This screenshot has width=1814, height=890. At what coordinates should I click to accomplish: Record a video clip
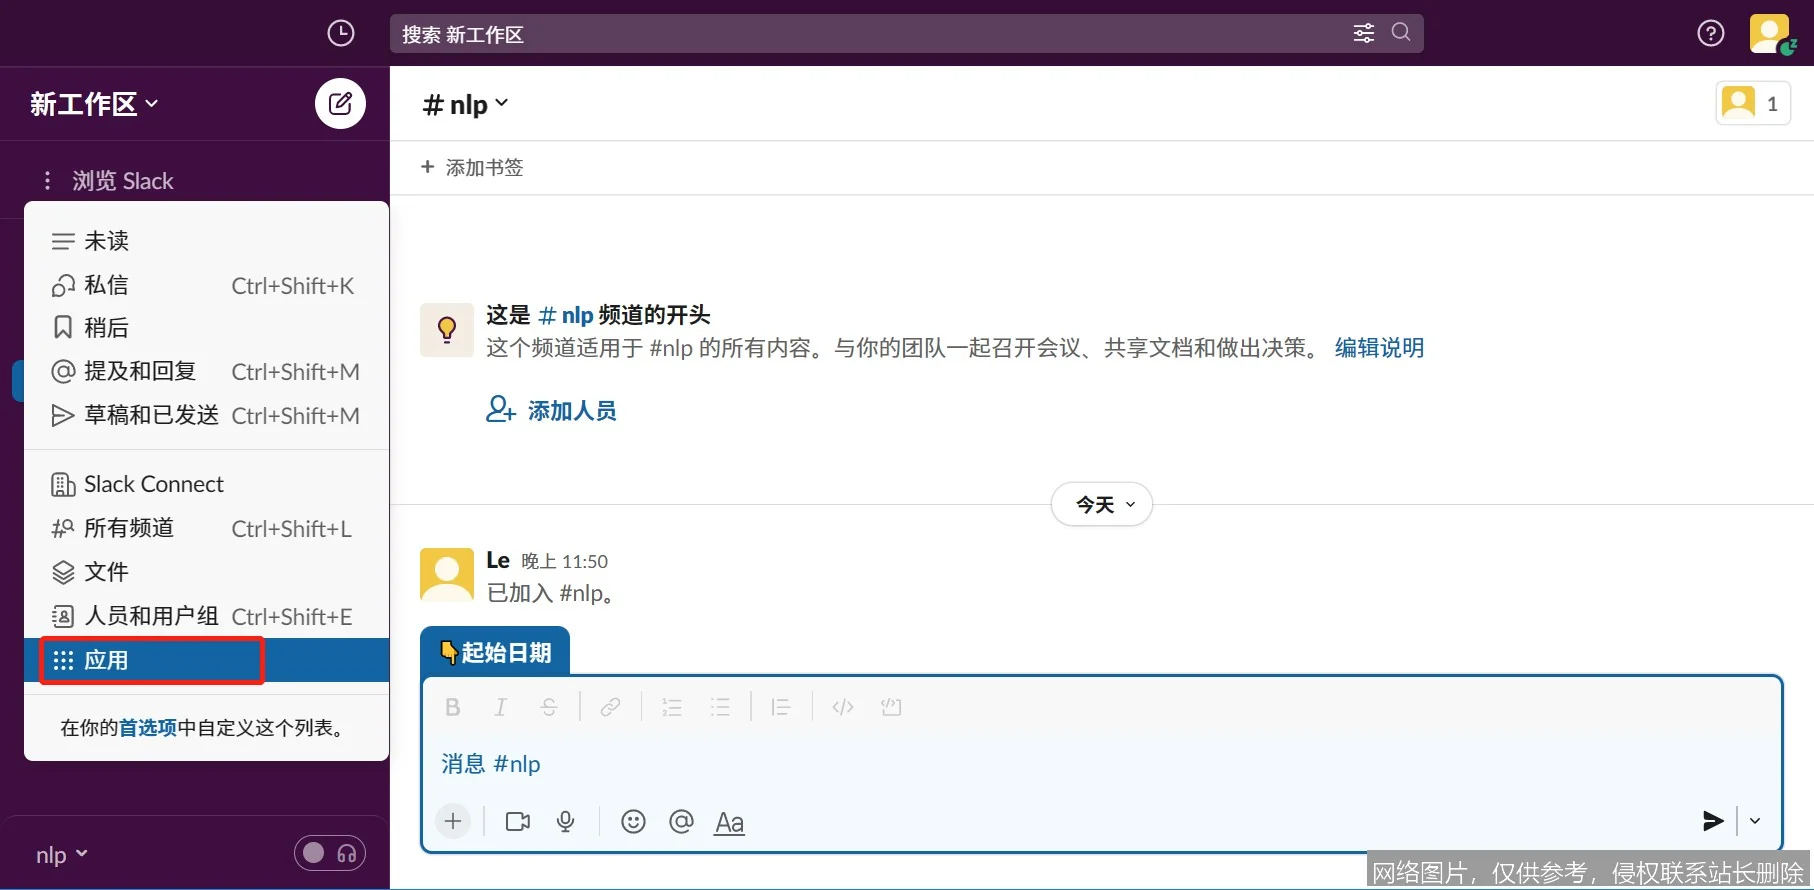(x=518, y=821)
